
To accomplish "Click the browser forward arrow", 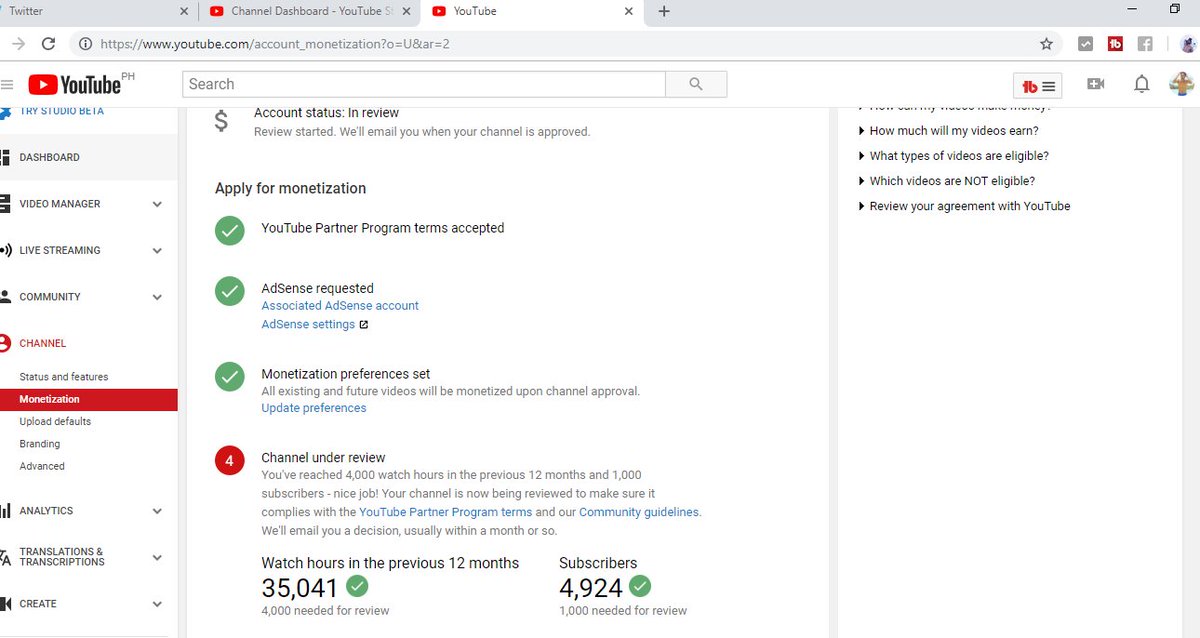I will (x=17, y=44).
